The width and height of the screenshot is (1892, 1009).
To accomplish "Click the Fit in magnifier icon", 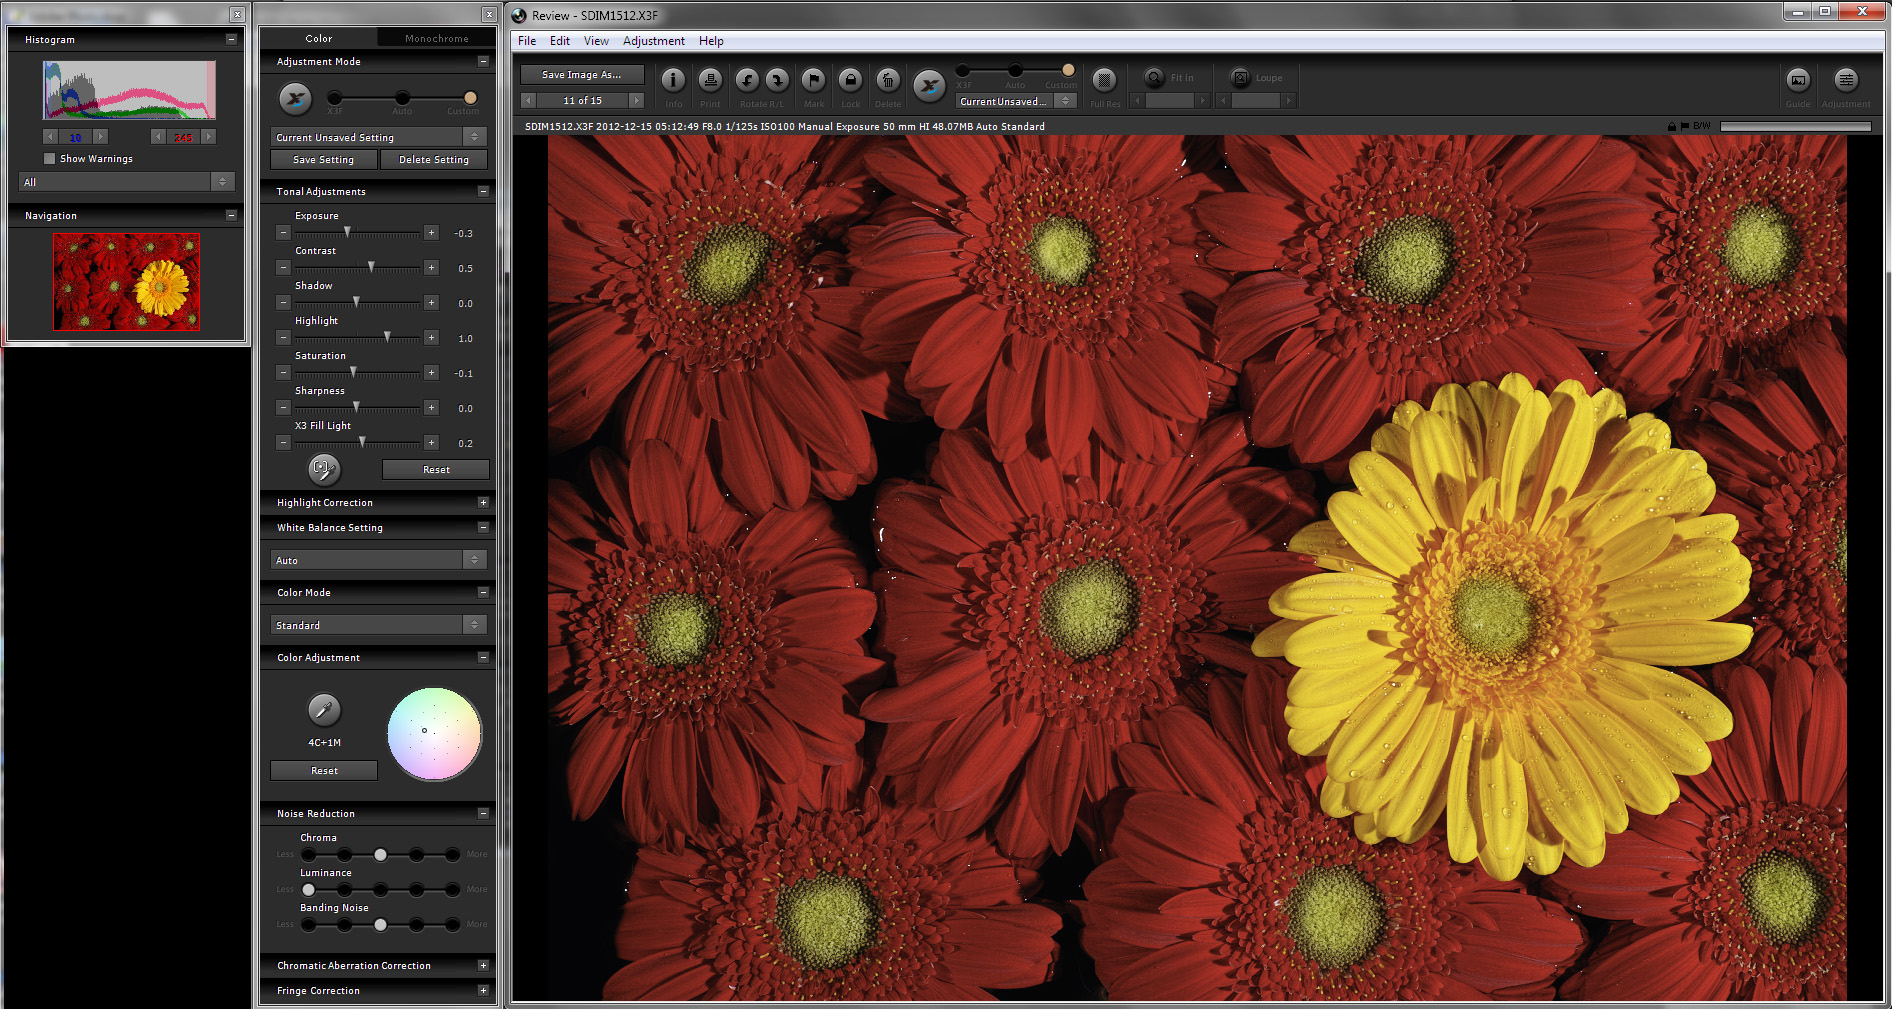I will tap(1154, 78).
